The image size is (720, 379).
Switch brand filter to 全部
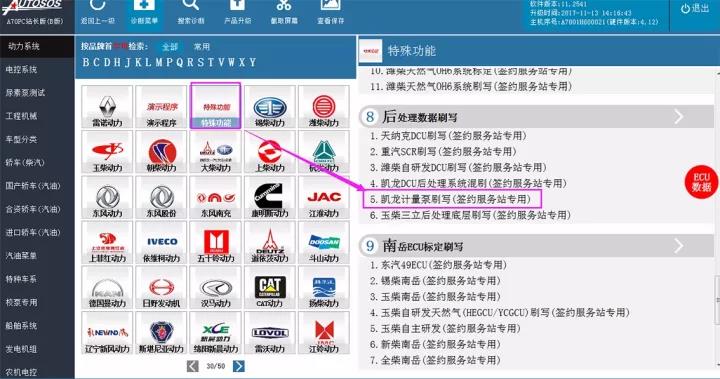pos(169,47)
